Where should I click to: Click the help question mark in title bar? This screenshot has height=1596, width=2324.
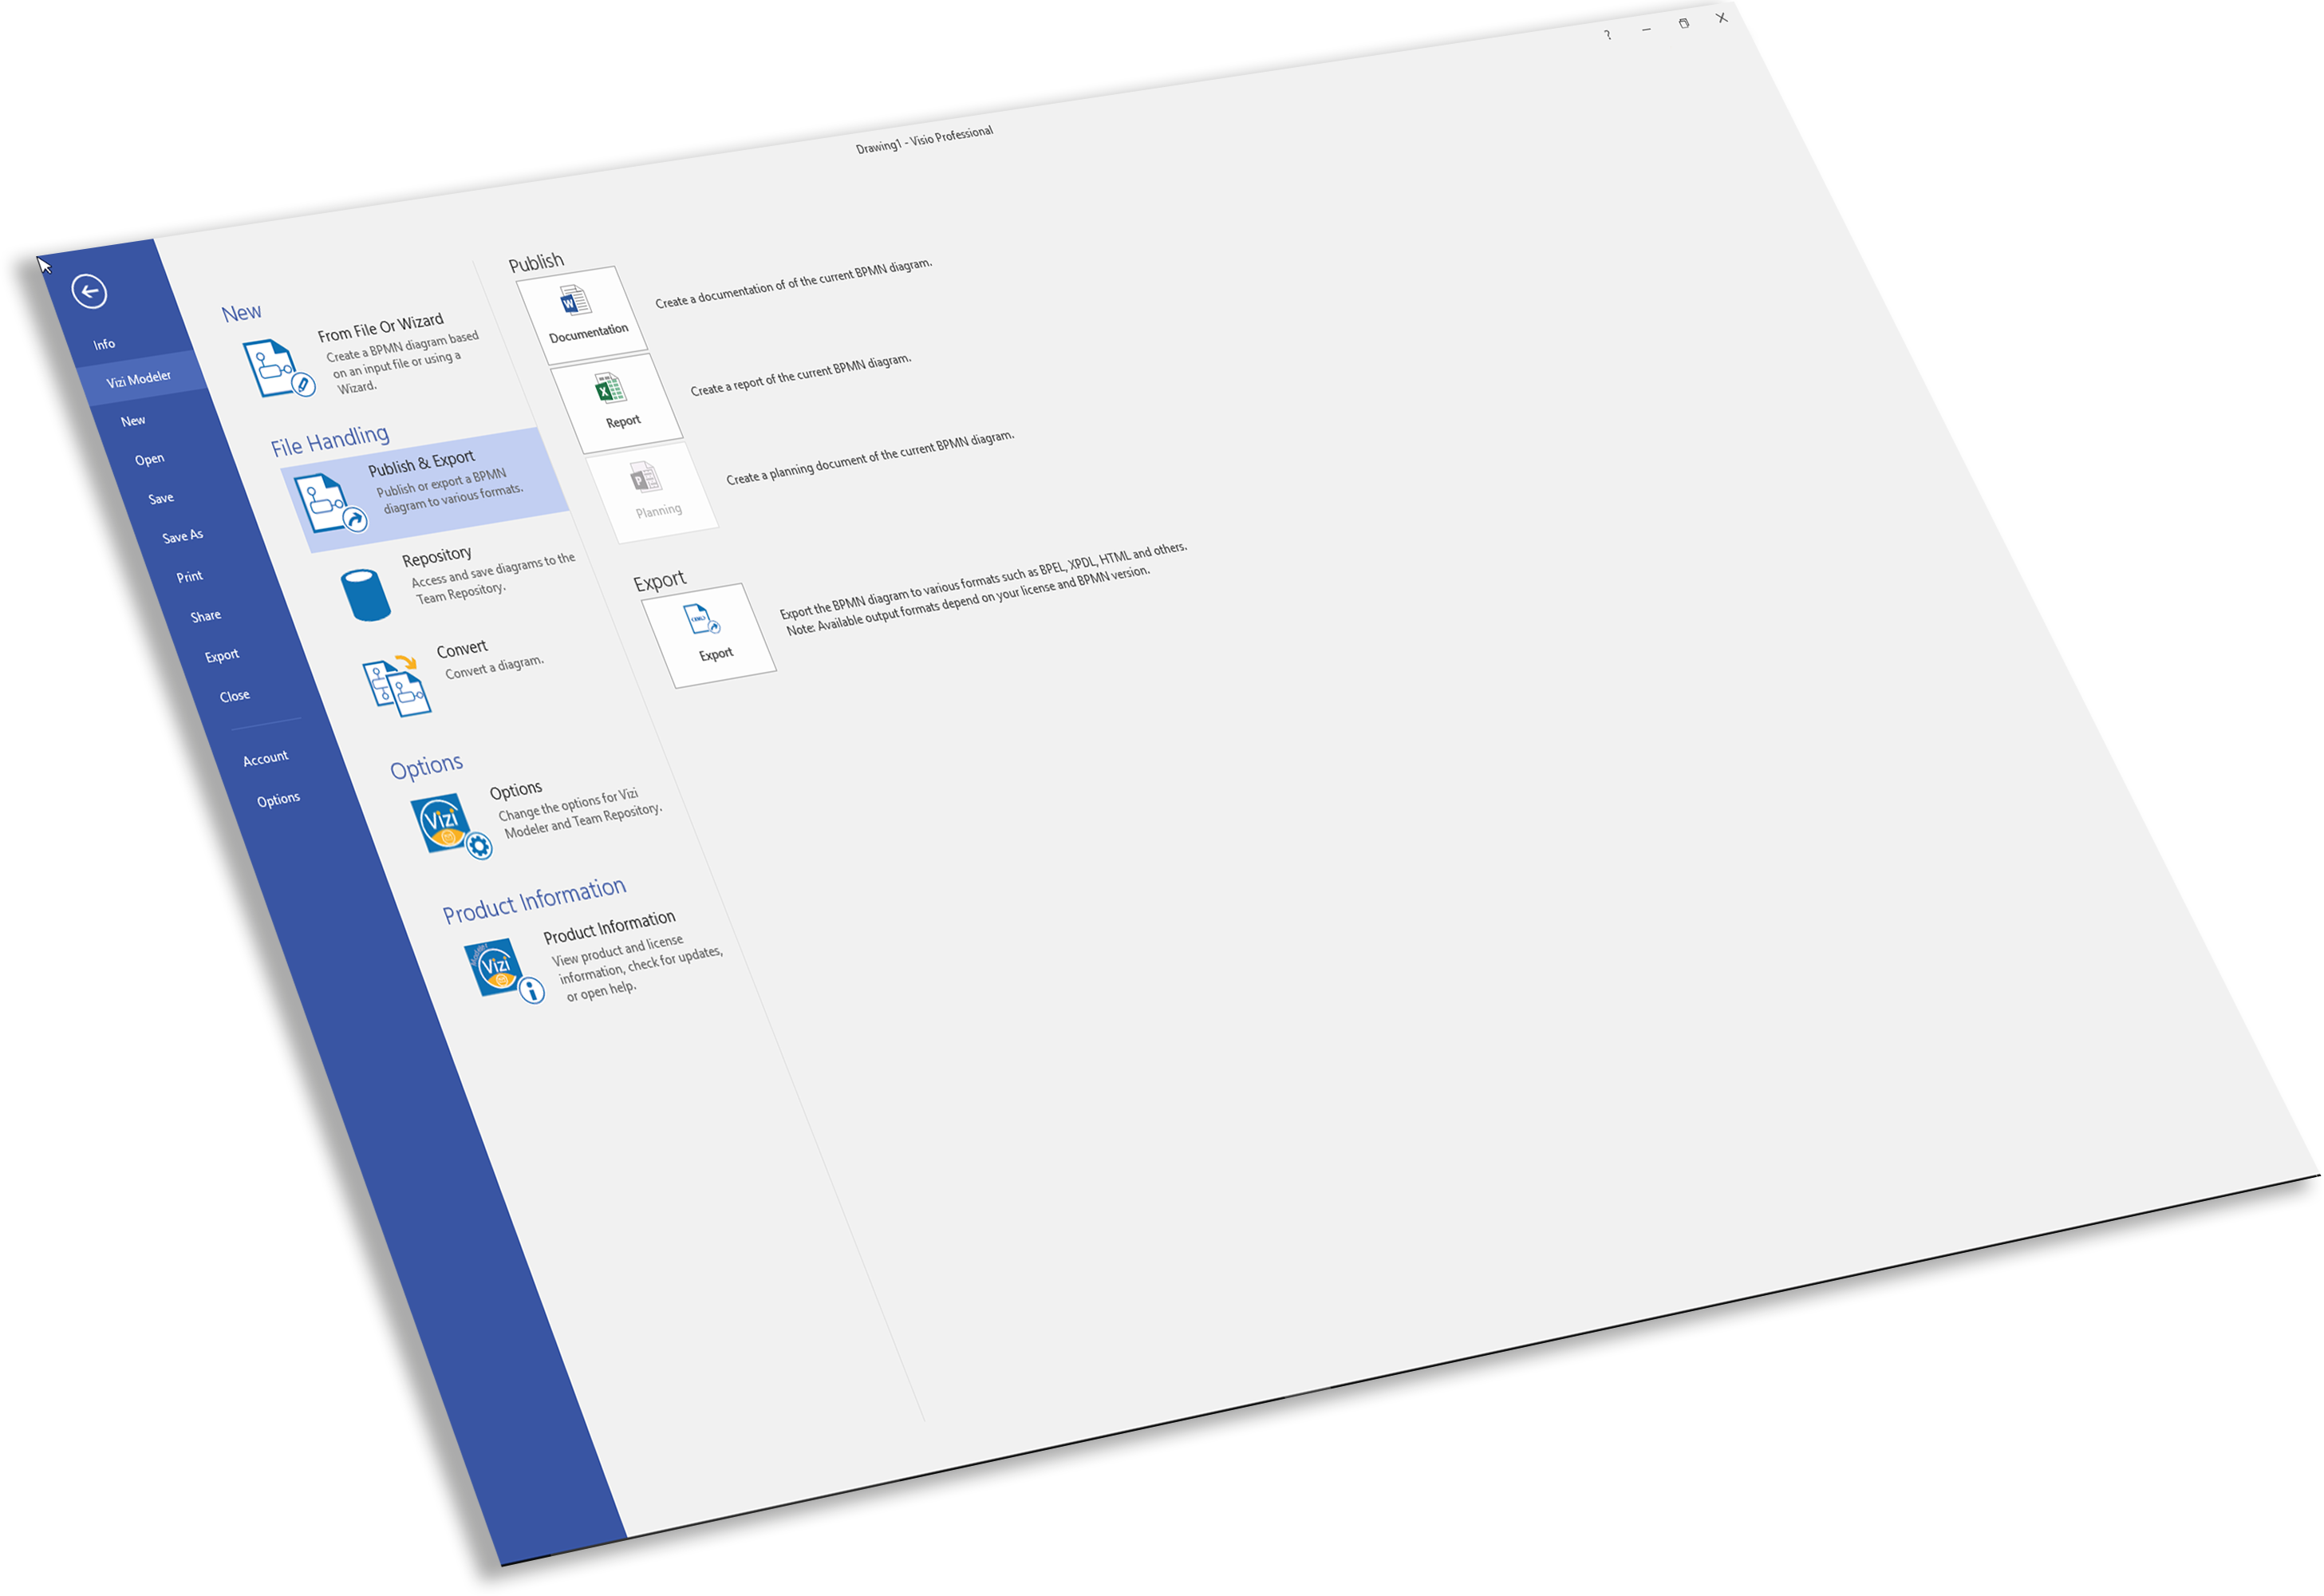[1608, 34]
